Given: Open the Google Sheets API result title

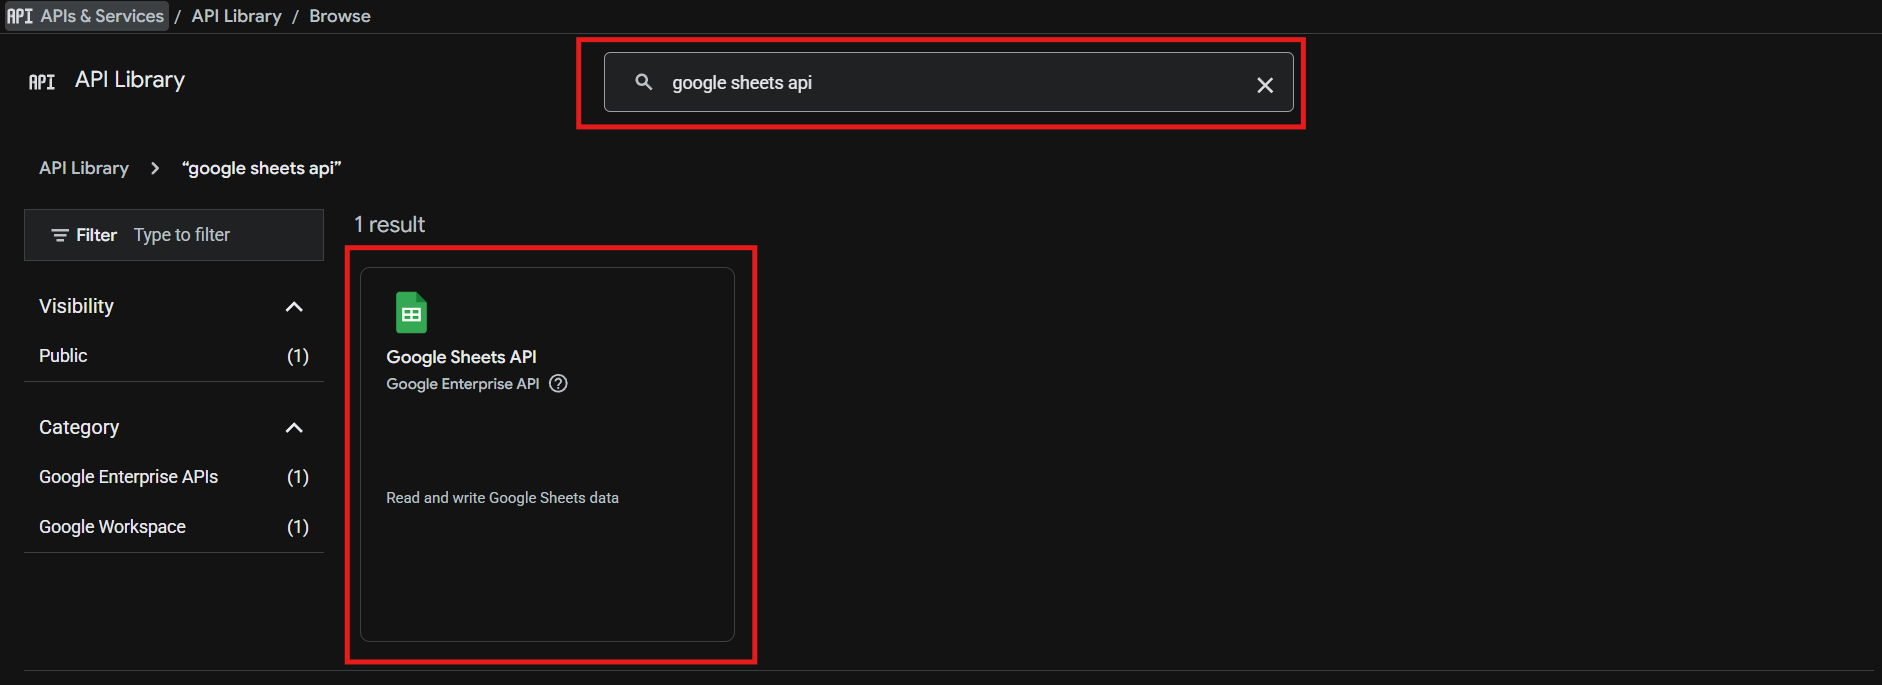Looking at the screenshot, I should [x=461, y=357].
